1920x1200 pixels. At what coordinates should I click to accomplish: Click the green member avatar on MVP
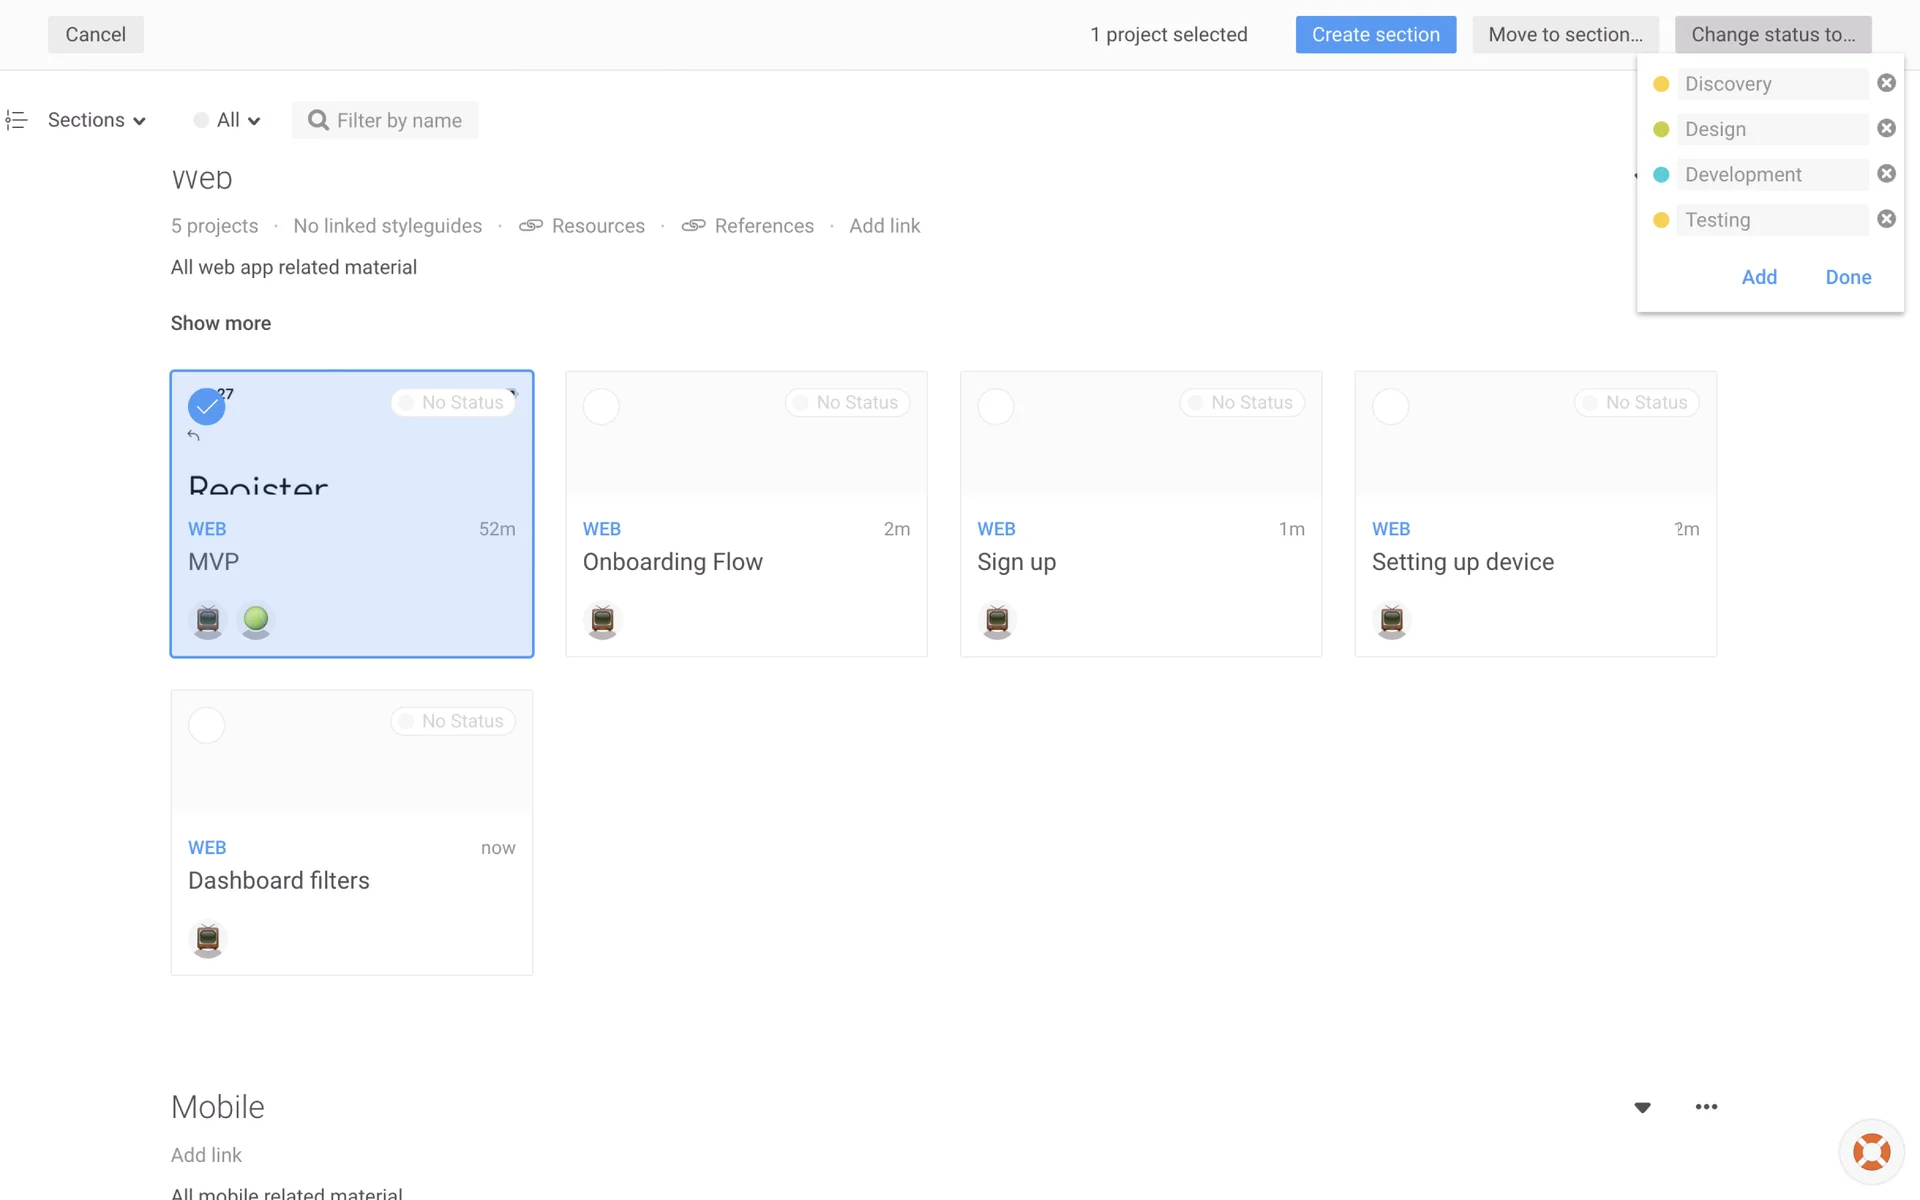256,620
